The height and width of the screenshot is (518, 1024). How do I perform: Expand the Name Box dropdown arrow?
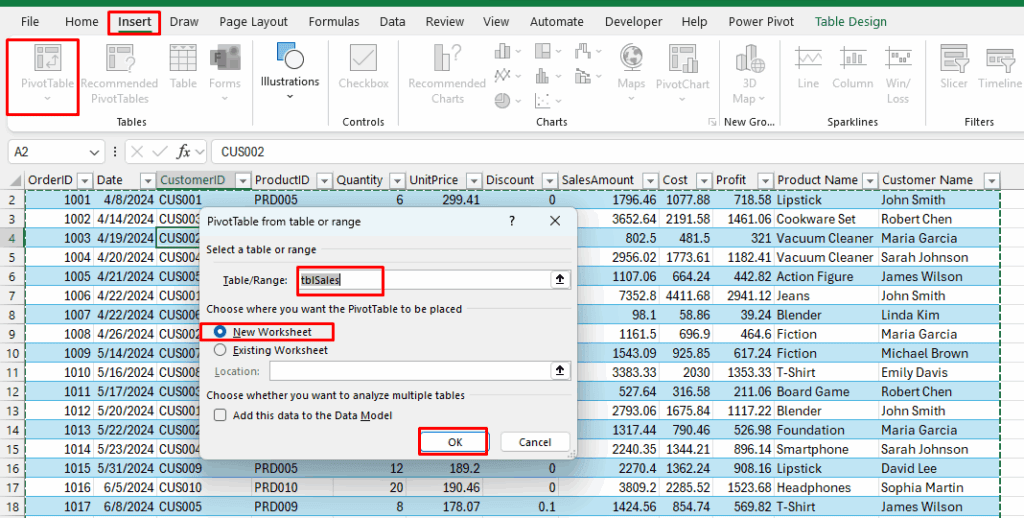point(94,152)
